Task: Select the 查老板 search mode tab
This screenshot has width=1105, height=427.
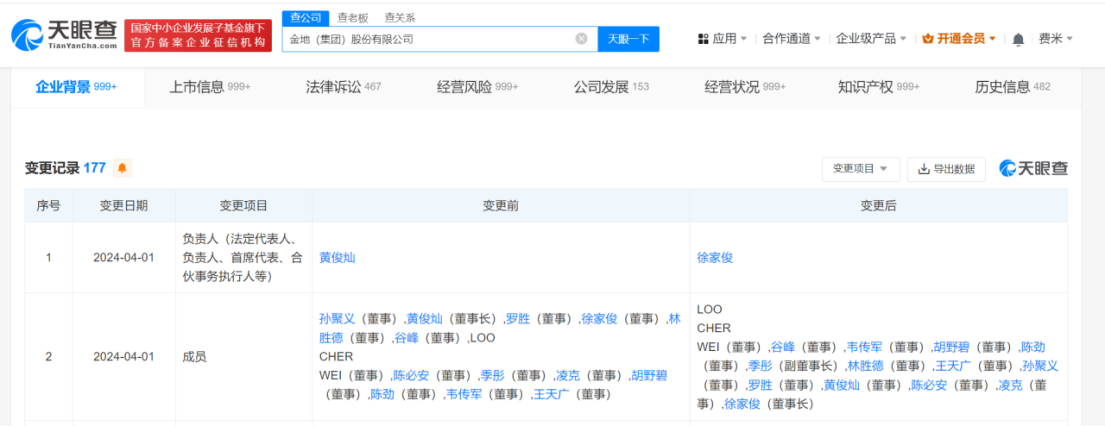Action: [350, 17]
